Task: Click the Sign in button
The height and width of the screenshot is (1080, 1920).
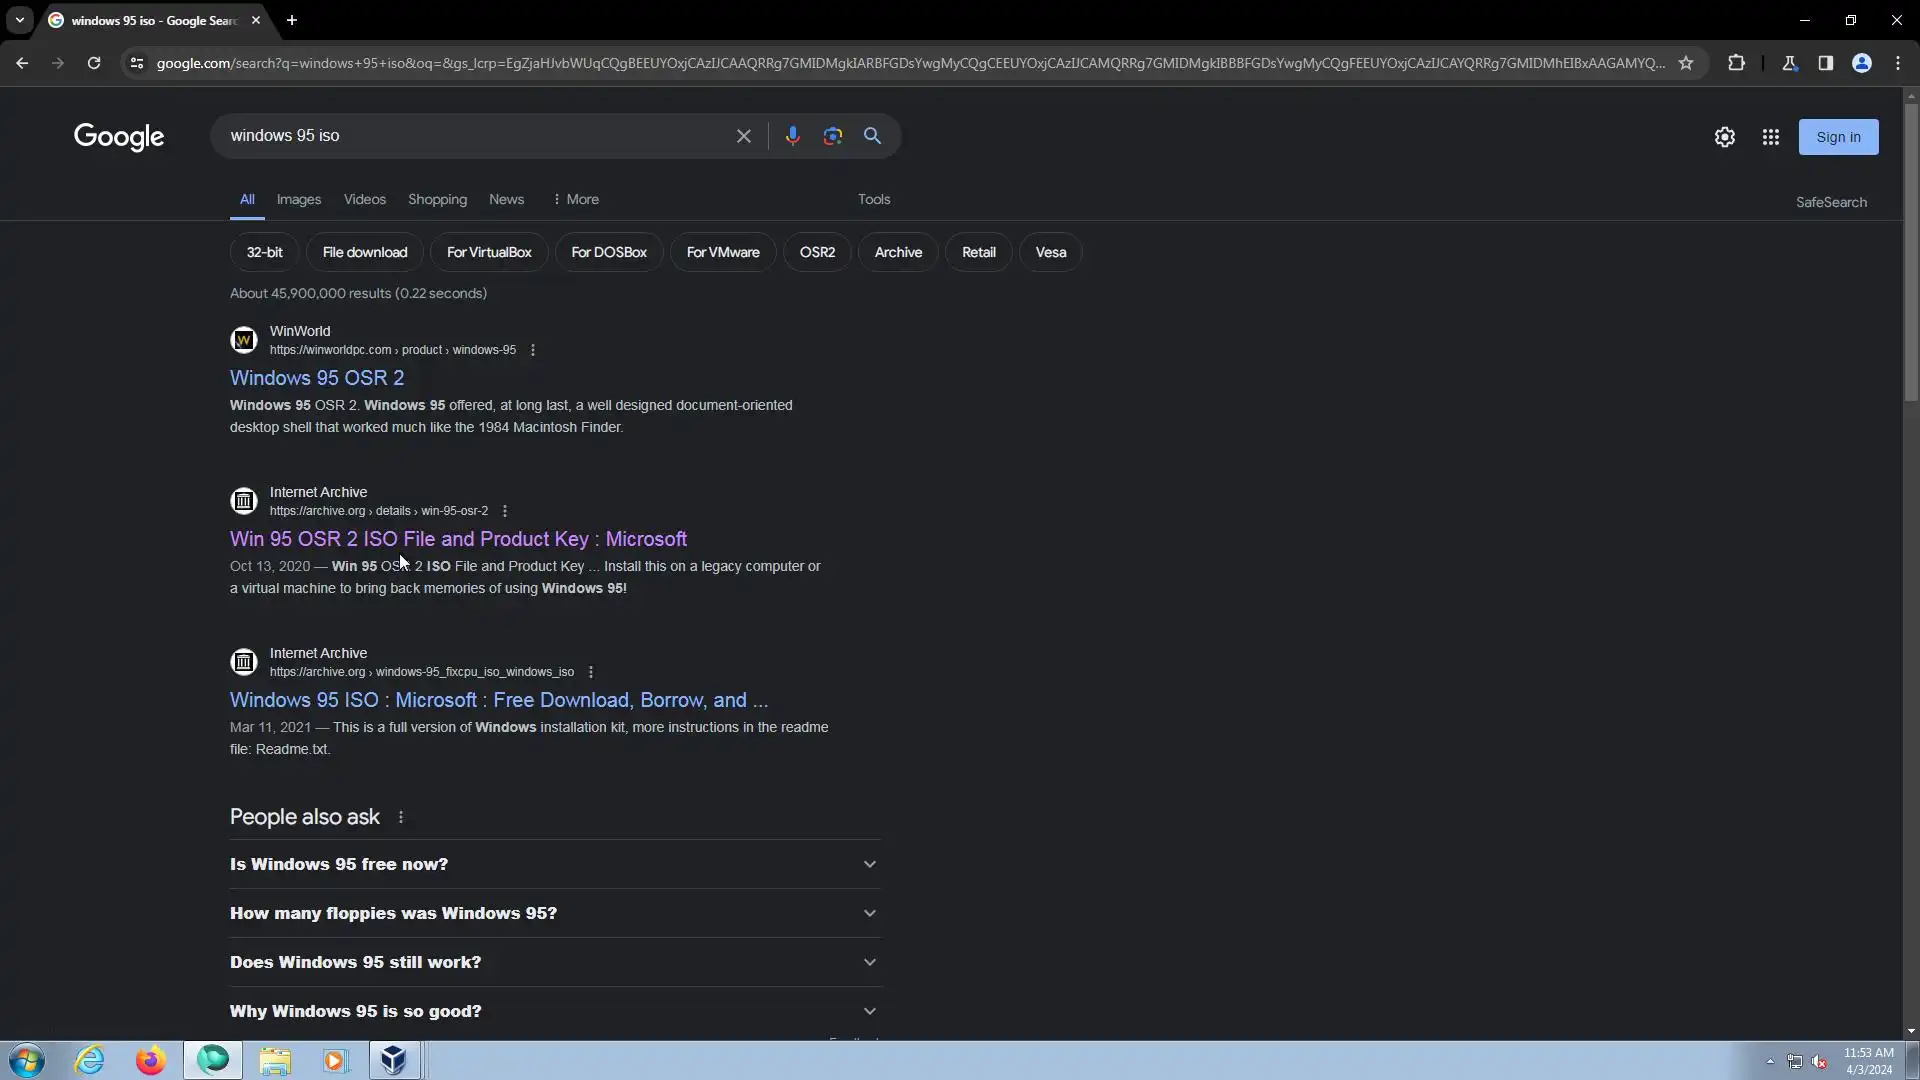Action: (x=1837, y=137)
